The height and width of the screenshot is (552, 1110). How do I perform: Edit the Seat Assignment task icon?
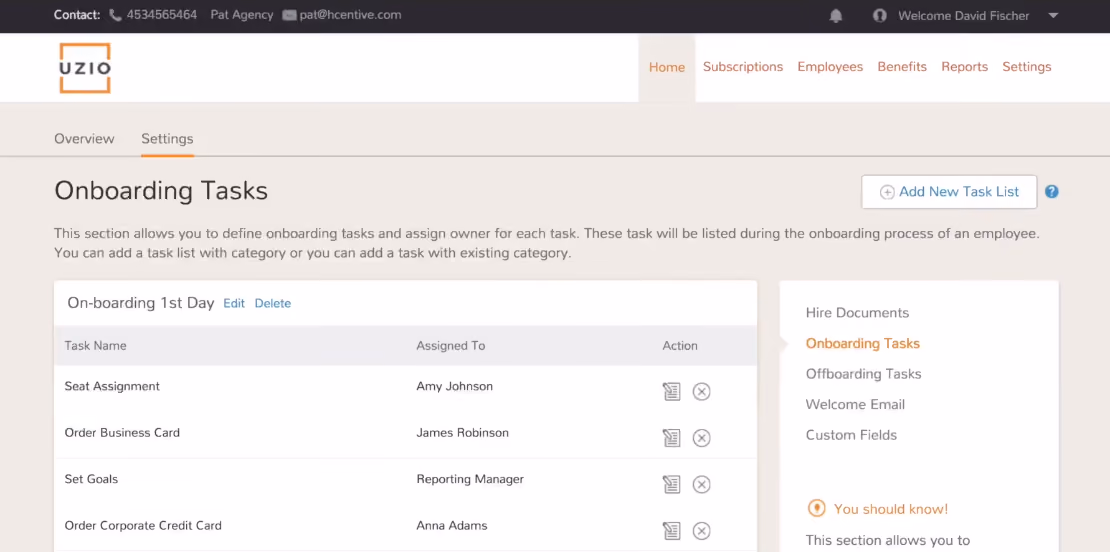pos(671,391)
